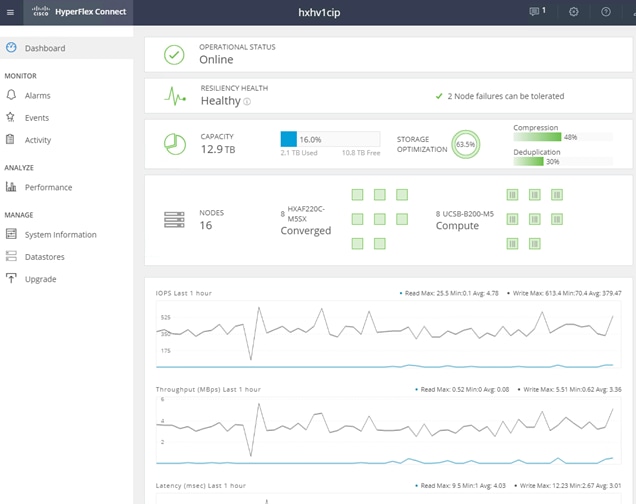636x504 pixels.
Task: Click the Throughput Write Max legend text
Action: [x=572, y=389]
